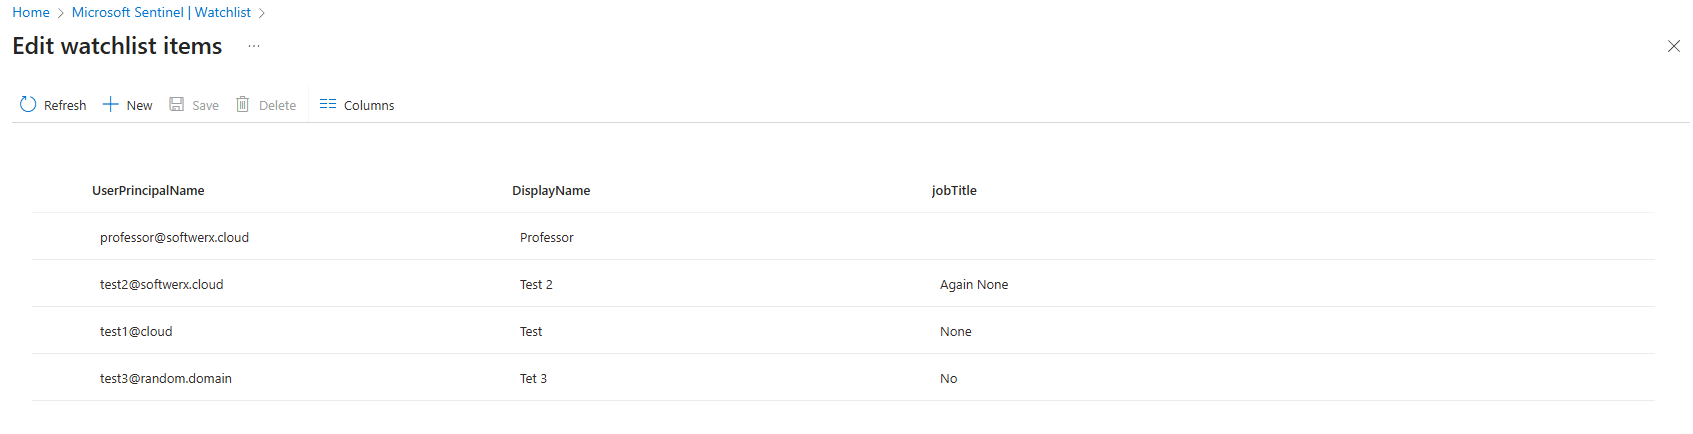The height and width of the screenshot is (434, 1693).
Task: Click the 'Tet 3' display name cell
Action: coord(533,378)
